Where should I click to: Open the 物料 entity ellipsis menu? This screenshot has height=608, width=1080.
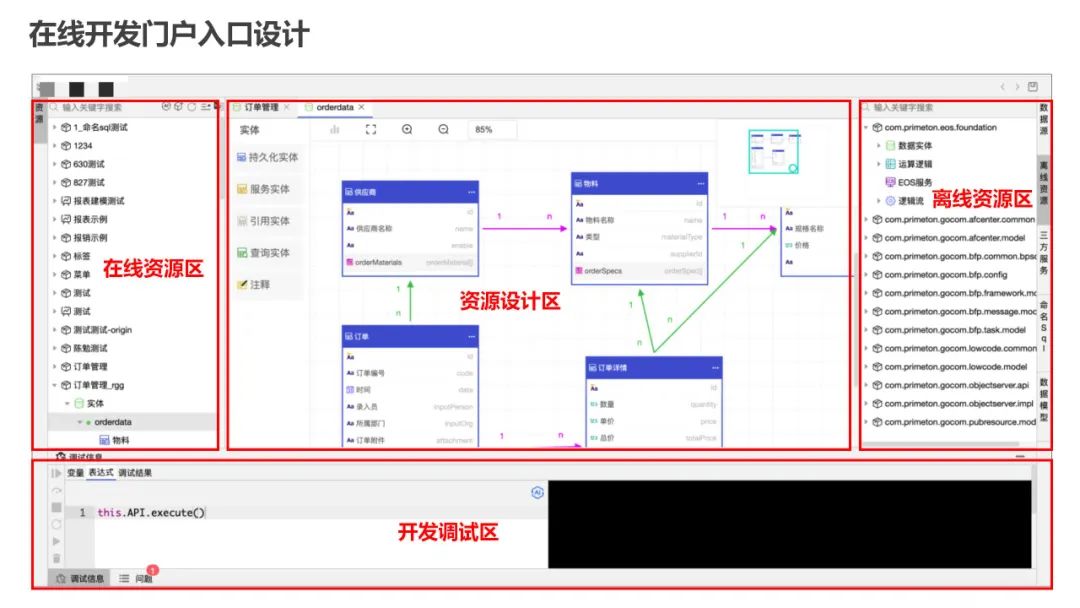click(700, 184)
